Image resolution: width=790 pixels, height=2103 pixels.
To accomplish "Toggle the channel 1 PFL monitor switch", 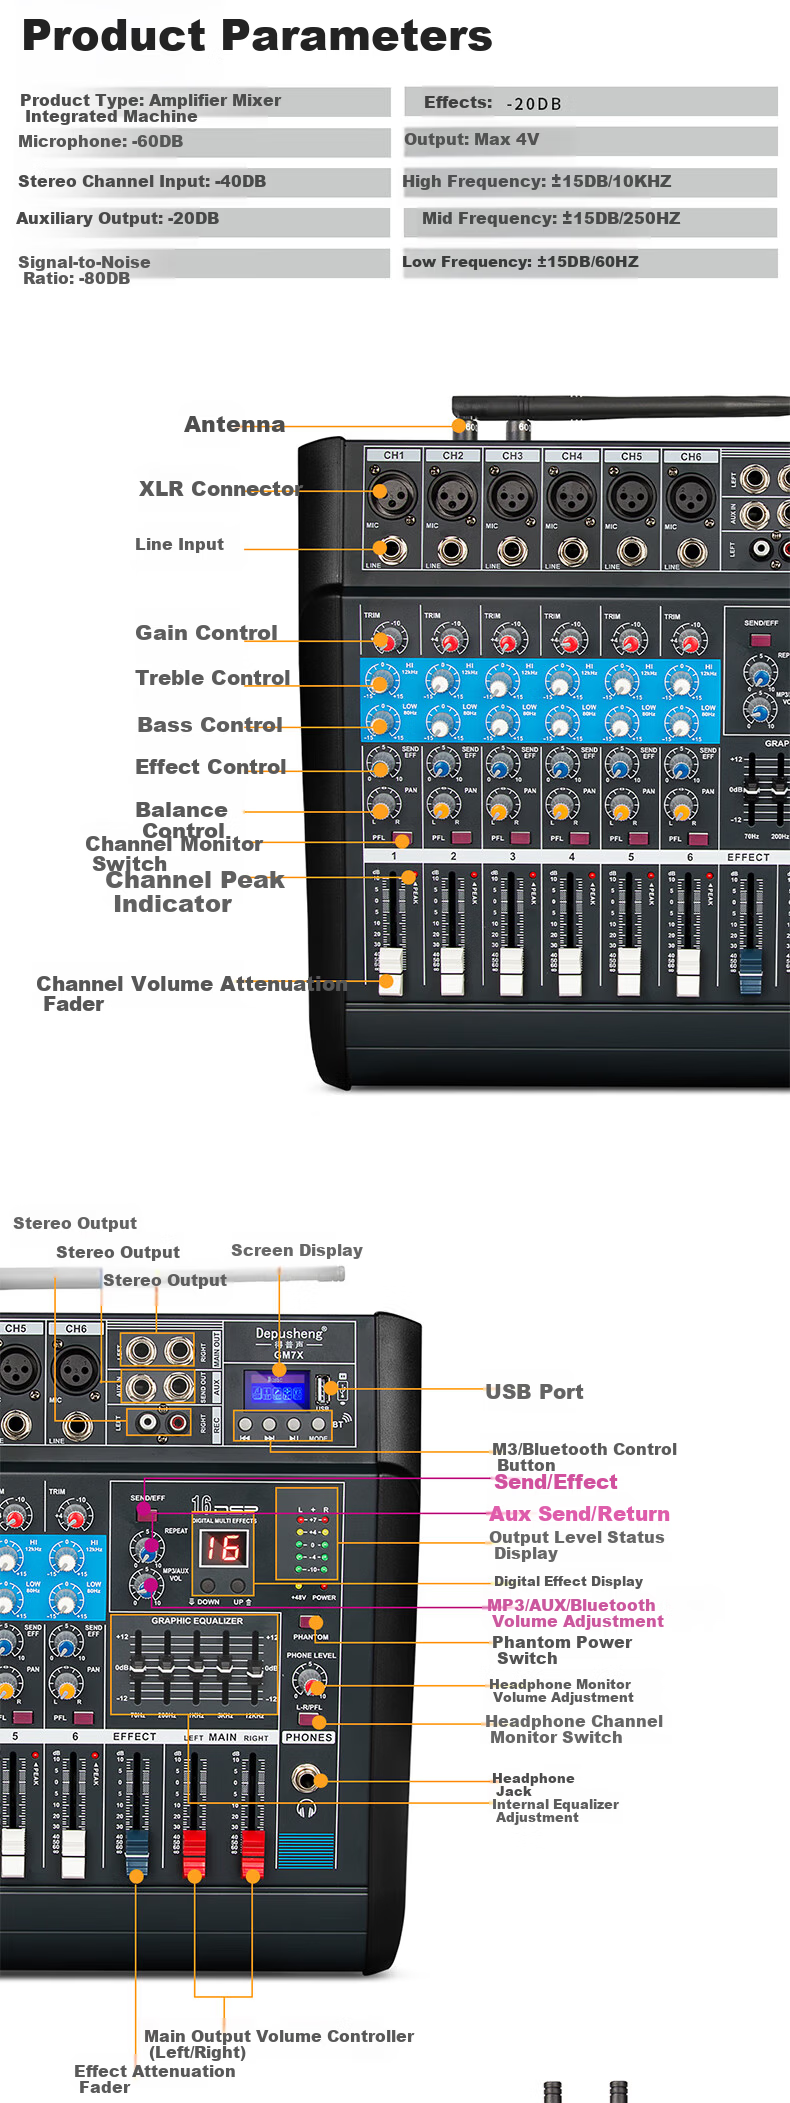I will click(402, 838).
